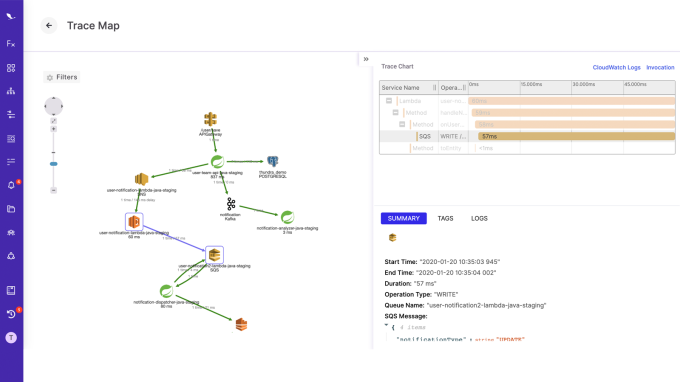Screen dimensions: 680x382
Task: Click the zoom slider handle on map
Action: (x=54, y=164)
